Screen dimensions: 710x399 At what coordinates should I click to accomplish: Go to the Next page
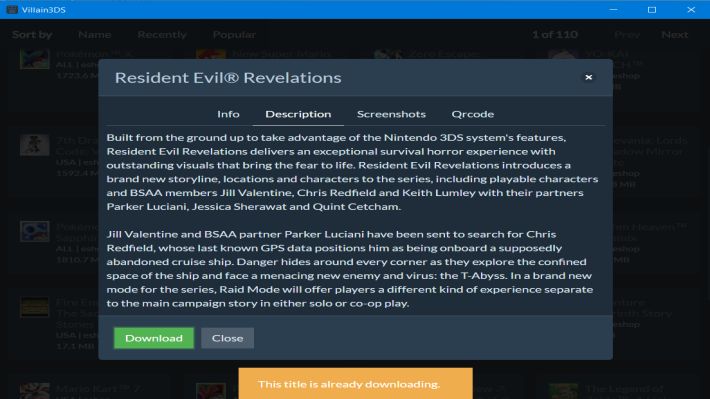tap(674, 34)
